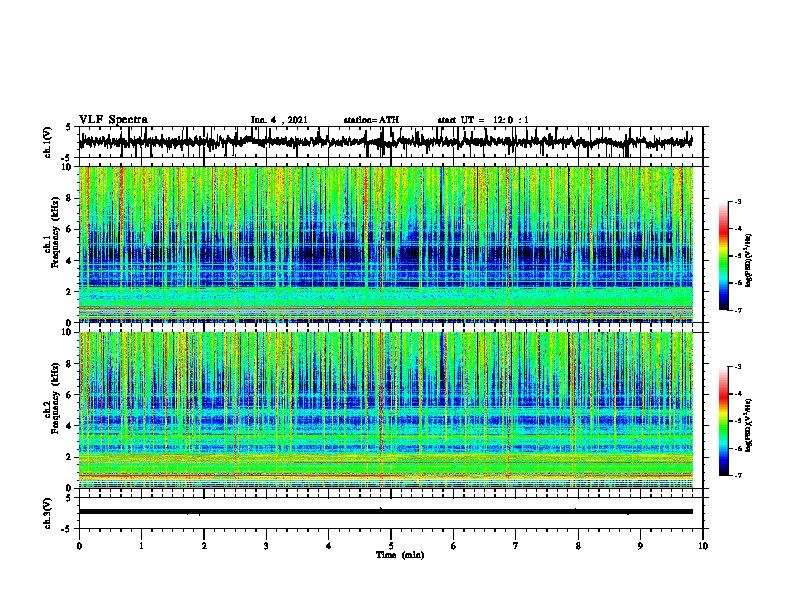Click time-axis tick label "9"

tap(640, 546)
